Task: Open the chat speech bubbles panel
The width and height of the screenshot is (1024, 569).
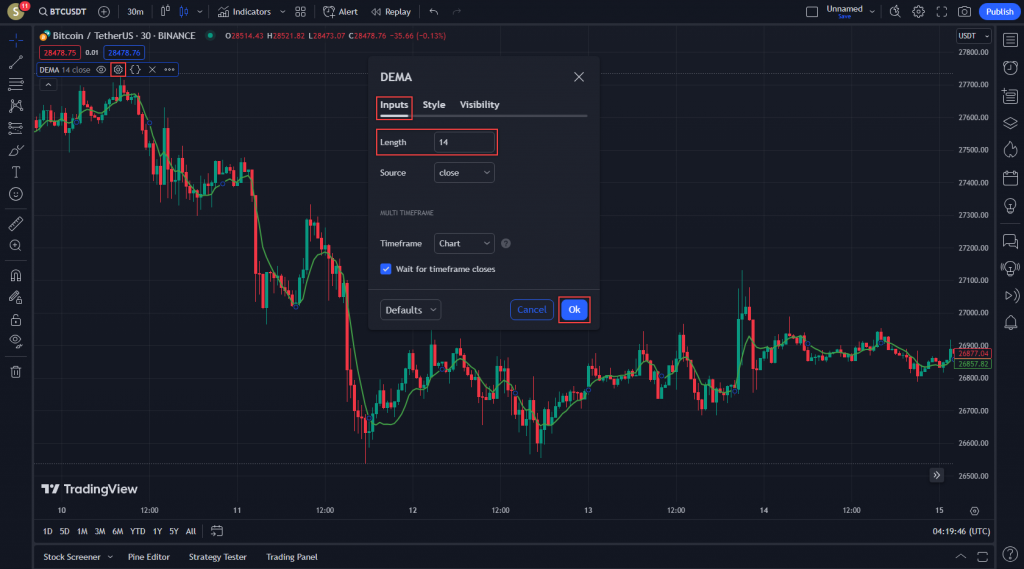Action: [1010, 242]
